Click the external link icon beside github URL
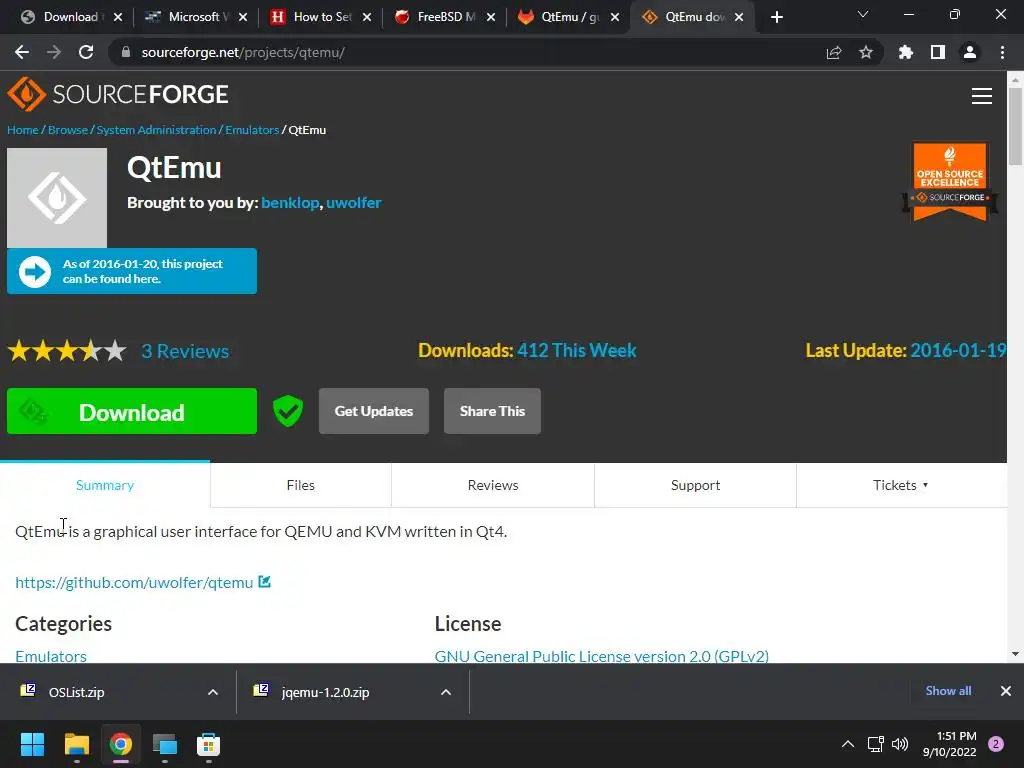 (264, 581)
